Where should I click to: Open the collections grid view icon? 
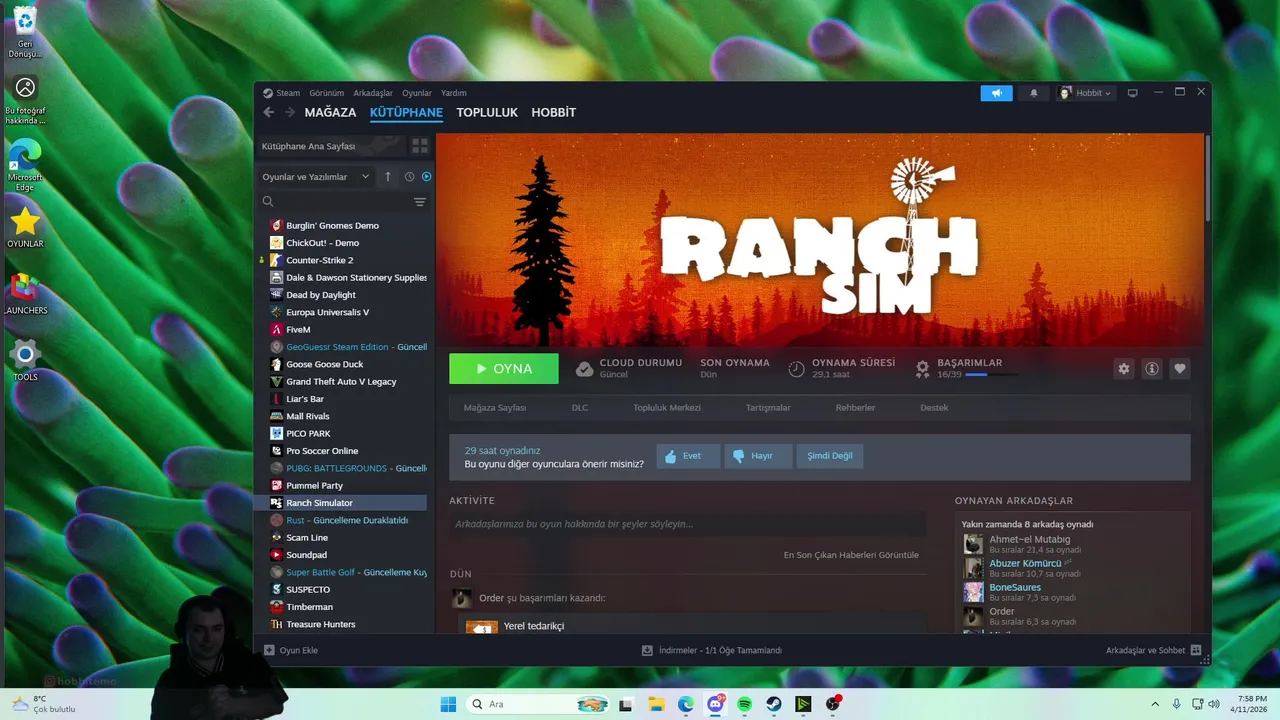pos(420,146)
